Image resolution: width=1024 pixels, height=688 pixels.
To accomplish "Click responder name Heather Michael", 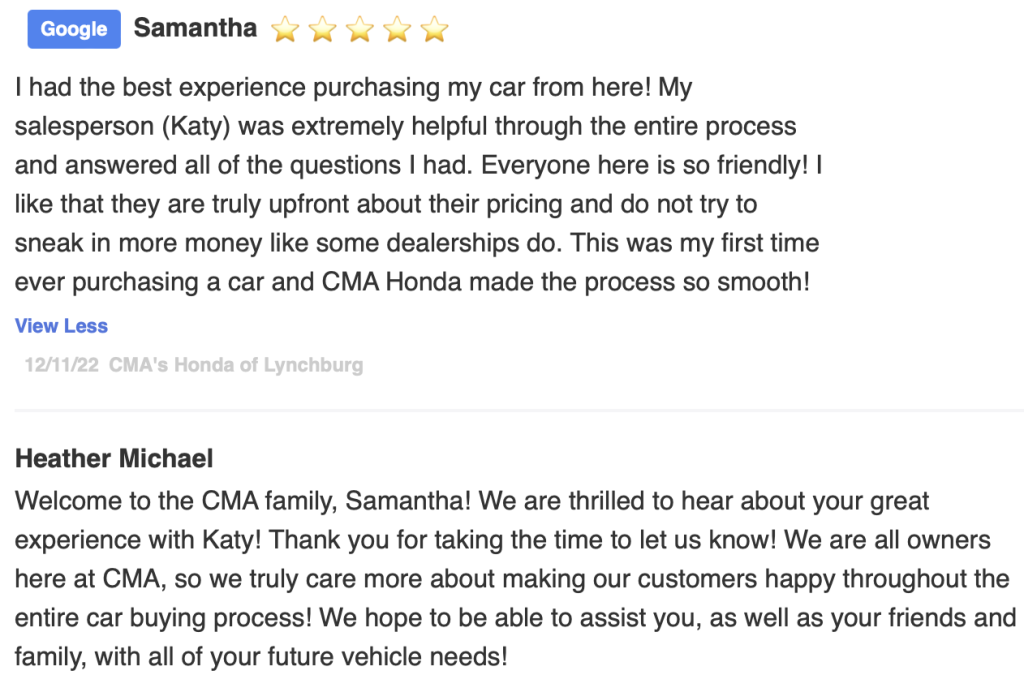I will pyautogui.click(x=114, y=458).
